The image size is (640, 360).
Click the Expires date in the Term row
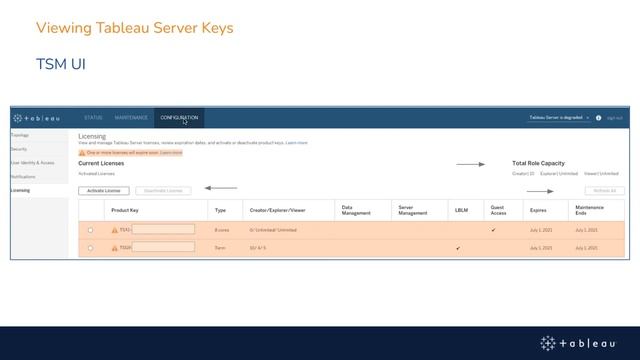[541, 248]
